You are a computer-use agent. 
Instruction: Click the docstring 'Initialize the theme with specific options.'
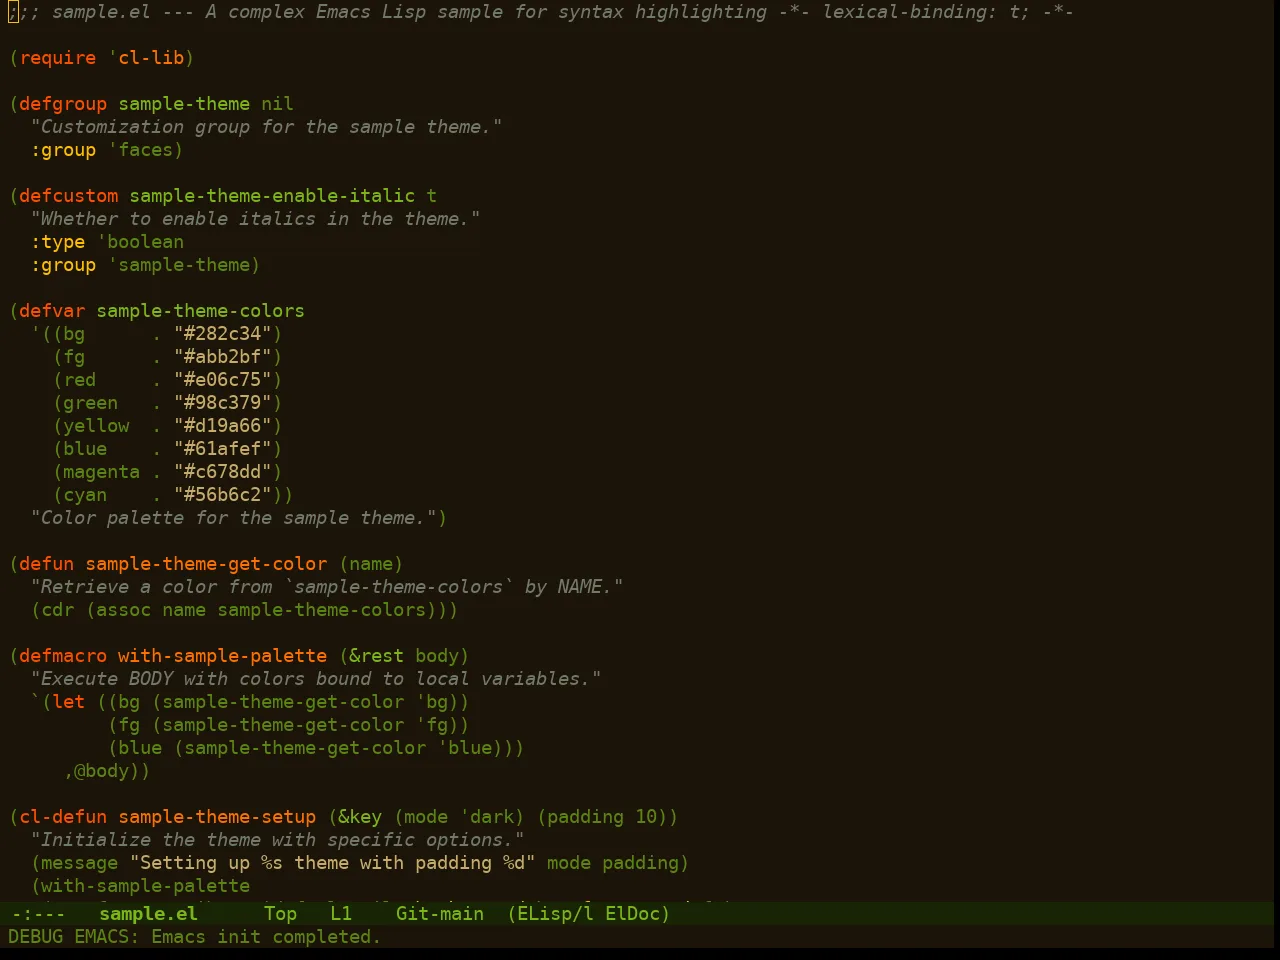[277, 840]
